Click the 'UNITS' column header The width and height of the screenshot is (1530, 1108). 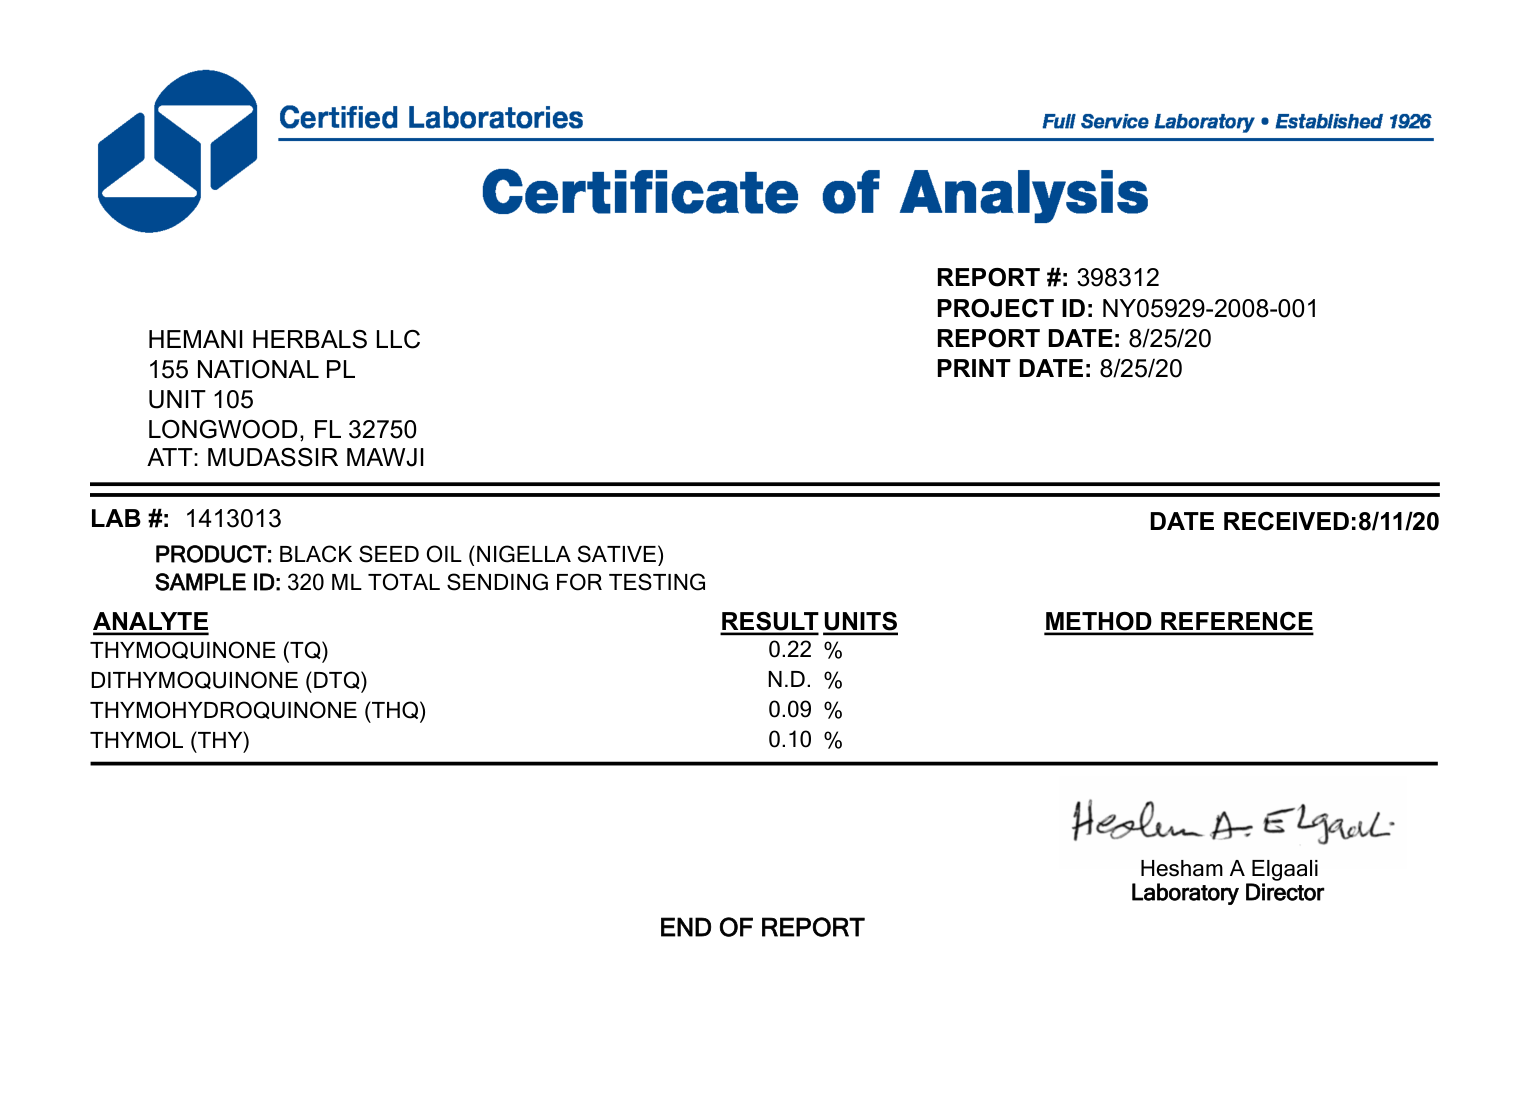point(860,622)
